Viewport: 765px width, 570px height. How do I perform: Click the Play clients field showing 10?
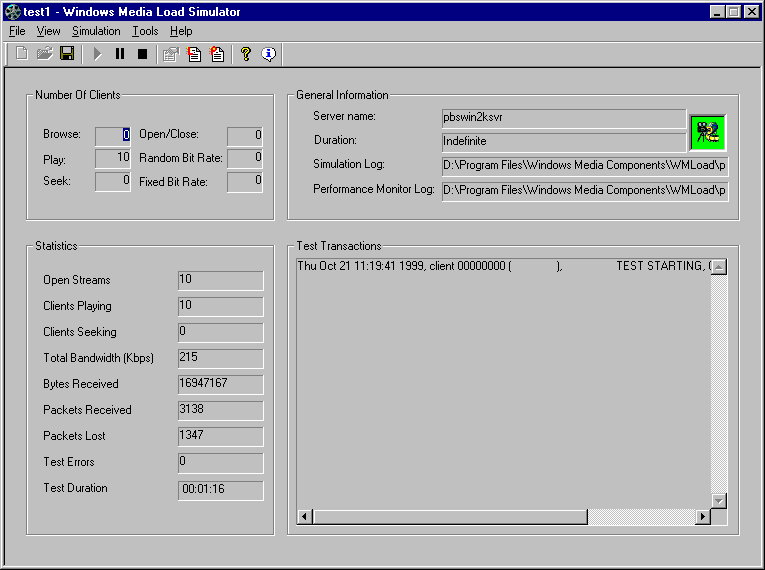(x=113, y=159)
